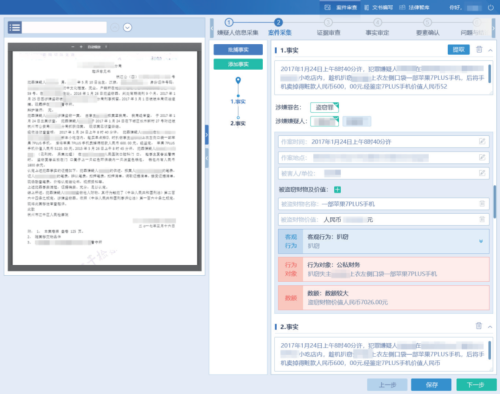This screenshot has width=500, height=394.
Task: Delete fact 2 with its trash icon
Action: (x=479, y=326)
